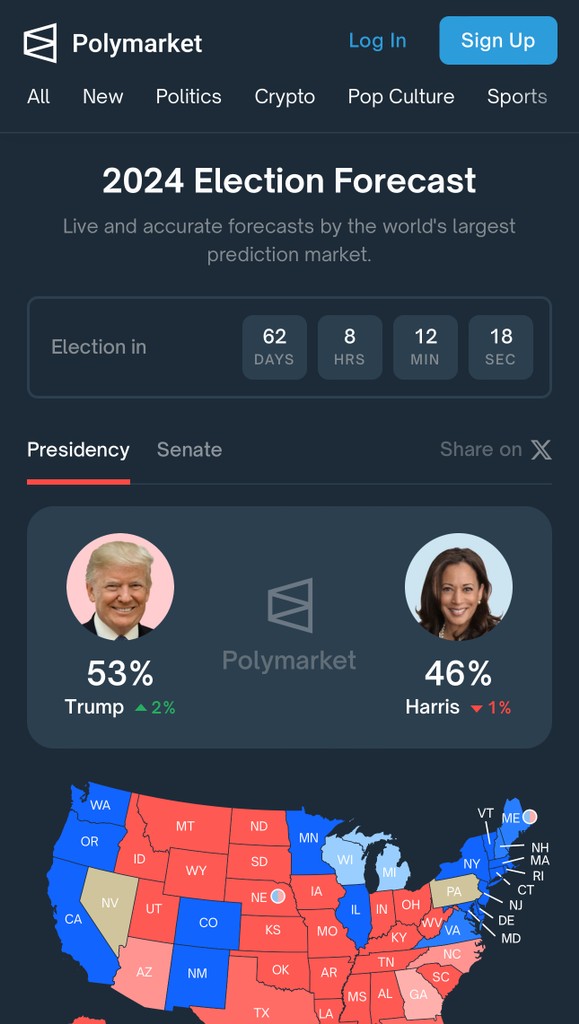The width and height of the screenshot is (579, 1024).
Task: Click the Nebraska split-district circle icon
Action: [x=278, y=896]
